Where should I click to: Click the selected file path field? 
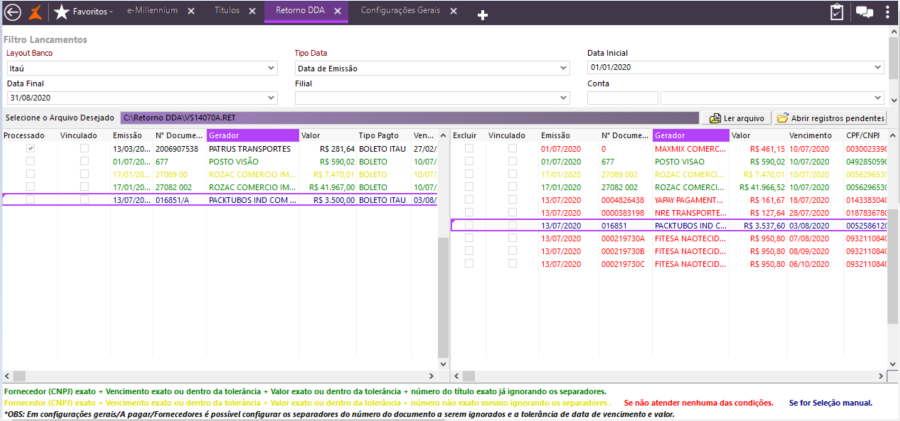(409, 118)
